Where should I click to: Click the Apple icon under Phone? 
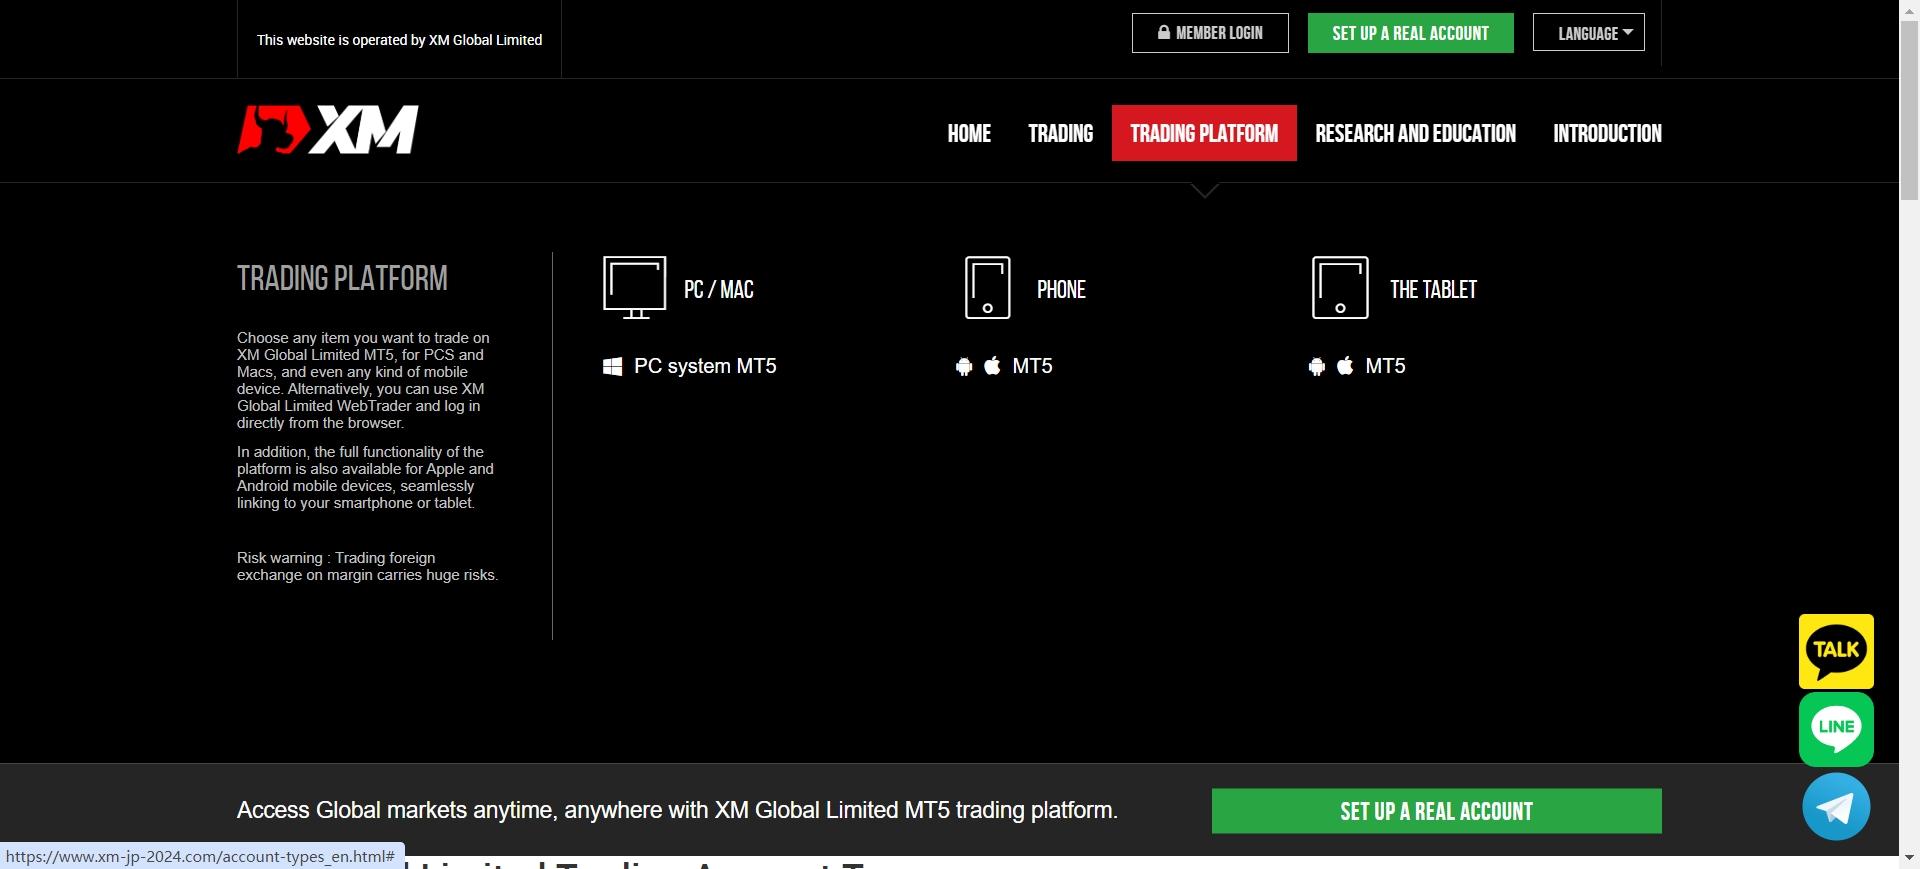[x=992, y=366]
